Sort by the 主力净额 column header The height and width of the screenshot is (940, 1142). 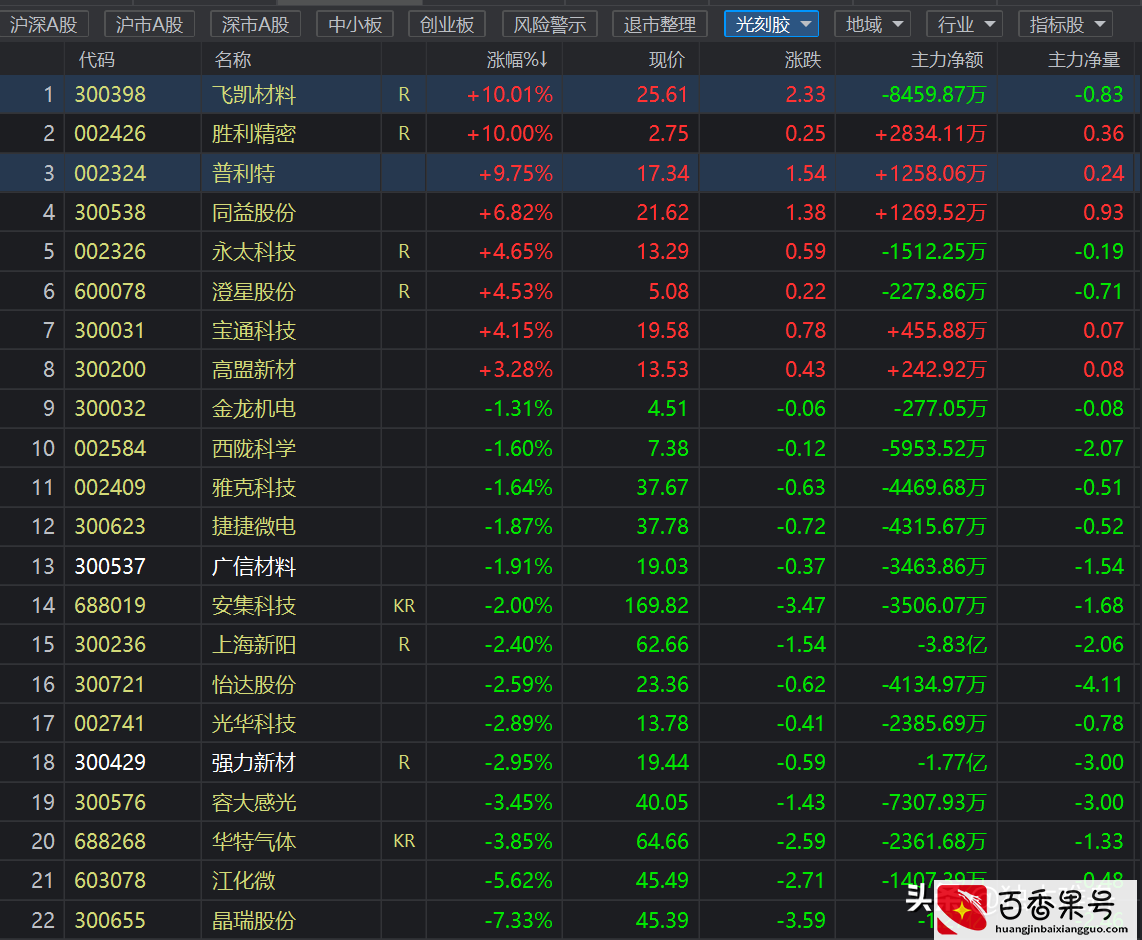tap(947, 59)
